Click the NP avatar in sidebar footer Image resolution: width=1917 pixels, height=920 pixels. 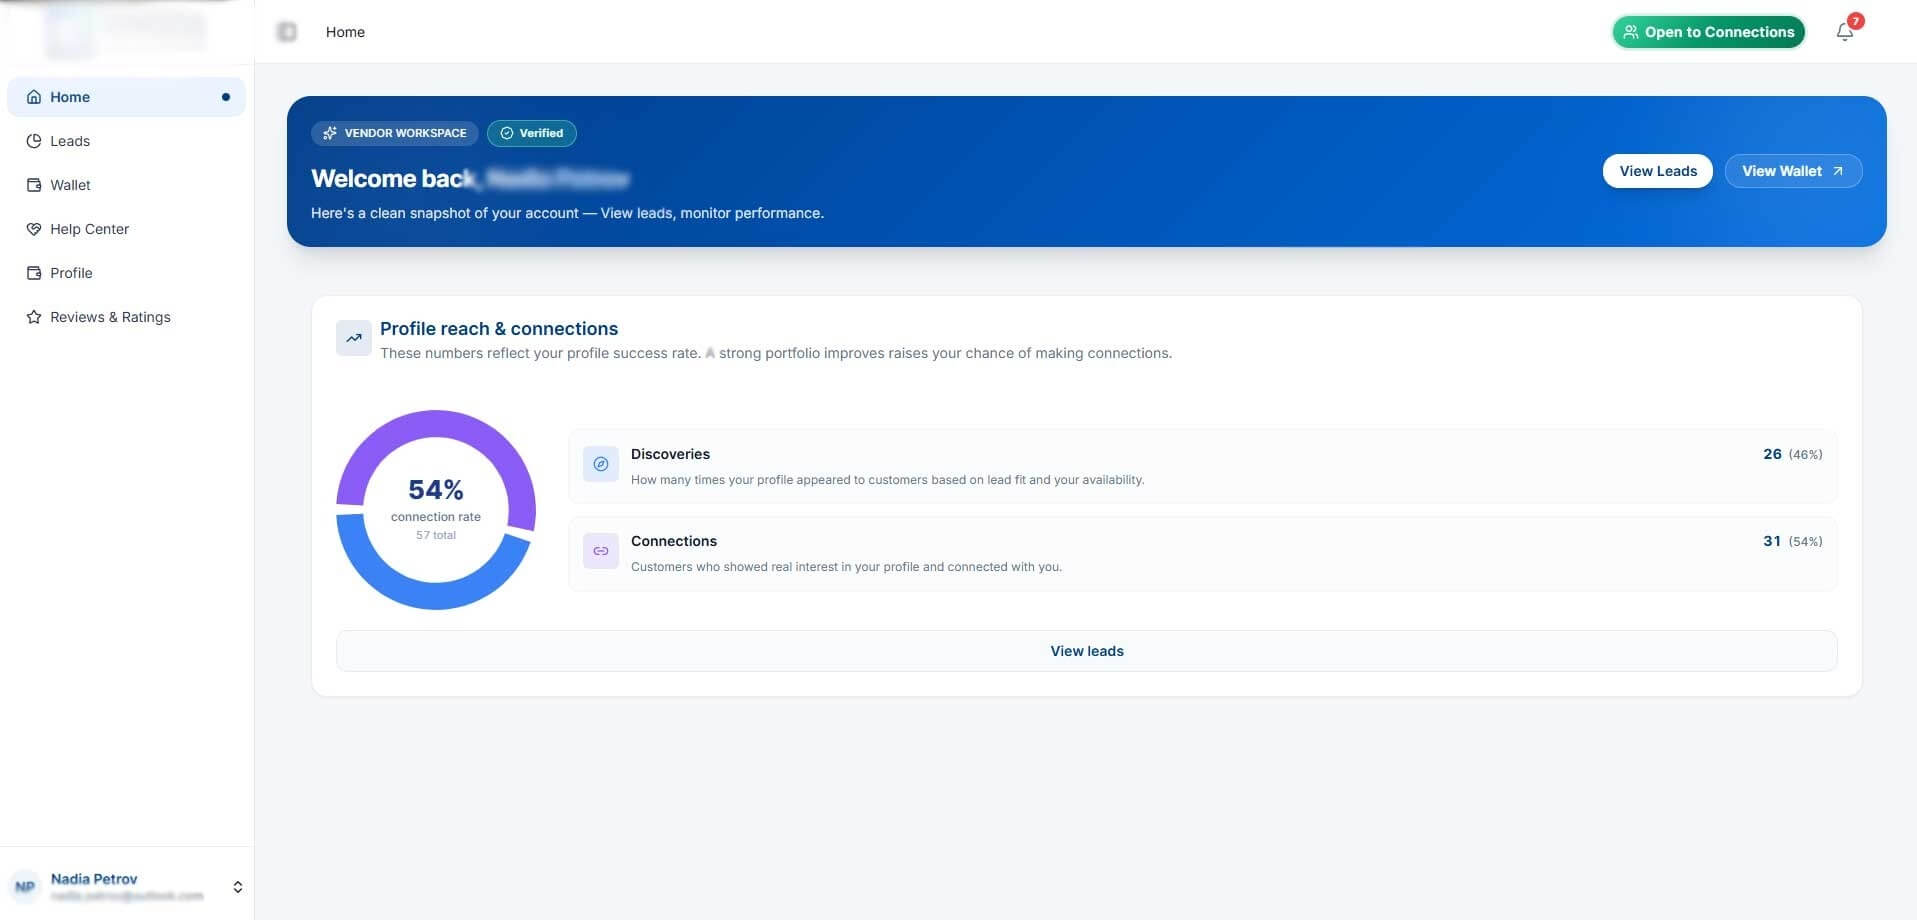(25, 887)
